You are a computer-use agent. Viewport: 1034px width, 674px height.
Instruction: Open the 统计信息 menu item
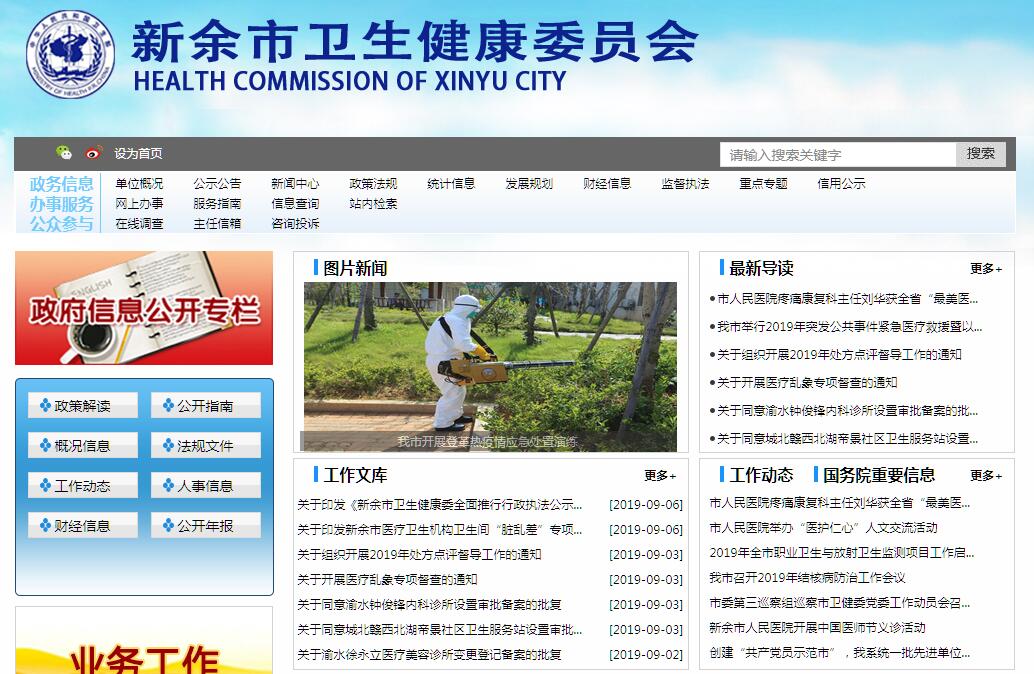coord(451,183)
